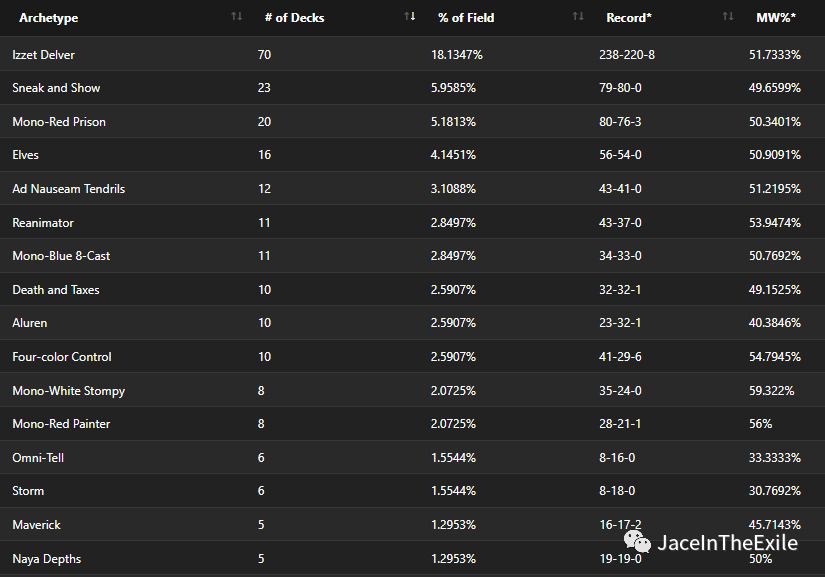Viewport: 825px width, 577px height.
Task: Select Elves in the archetype list
Action: click(26, 155)
